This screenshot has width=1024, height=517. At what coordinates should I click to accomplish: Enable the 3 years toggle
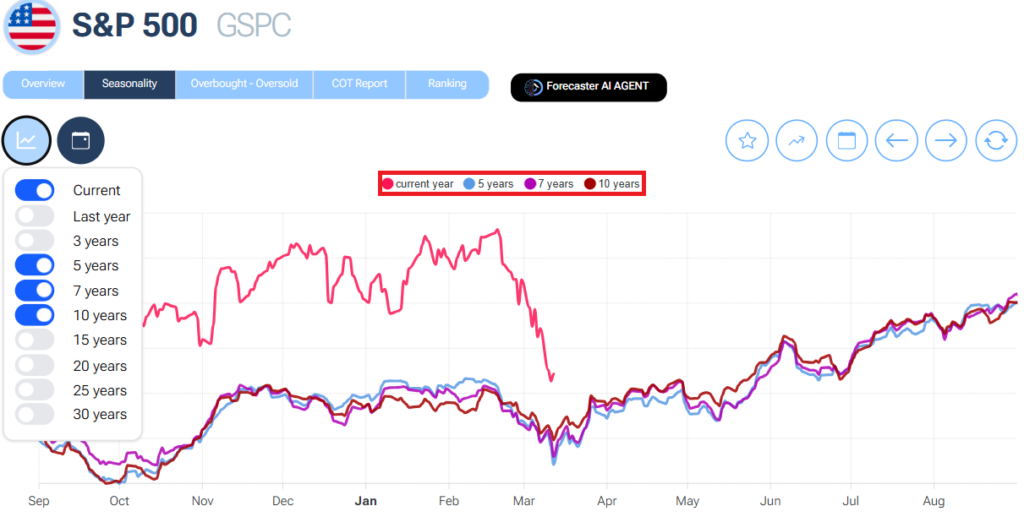pos(35,241)
